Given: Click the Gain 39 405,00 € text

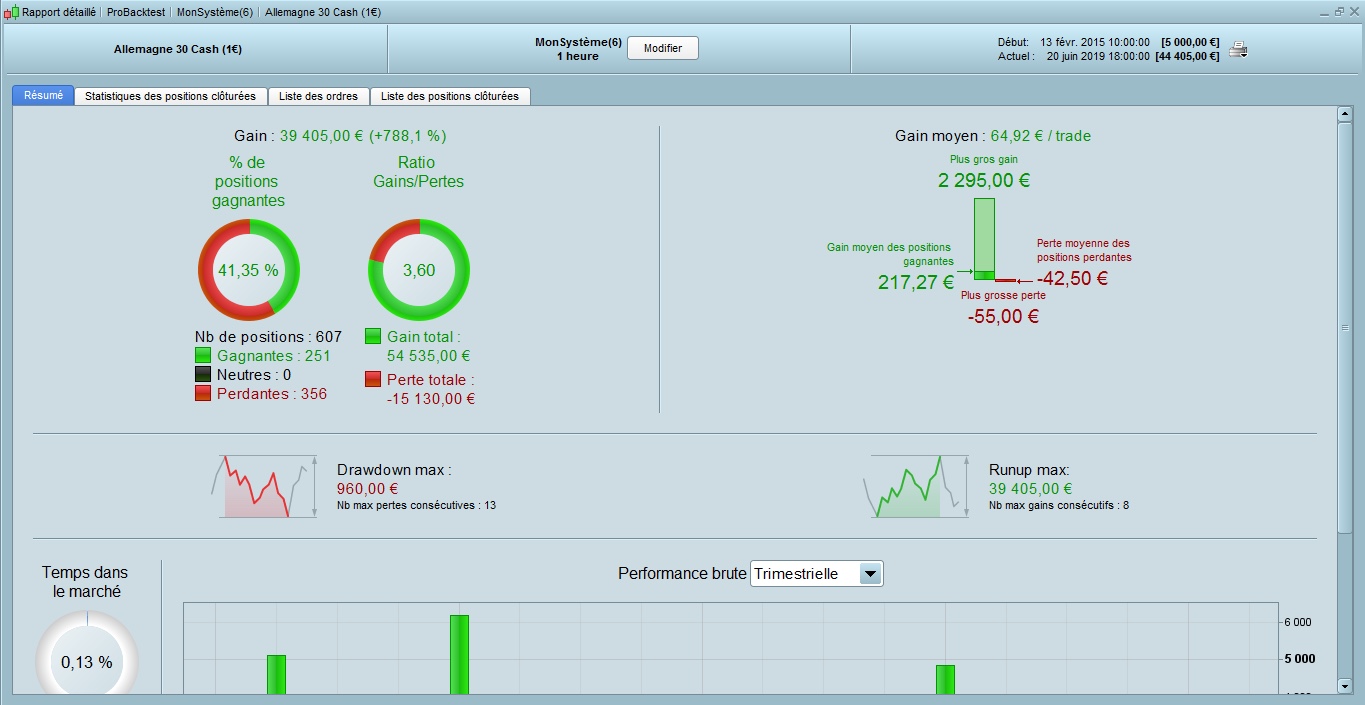Looking at the screenshot, I should (x=339, y=135).
